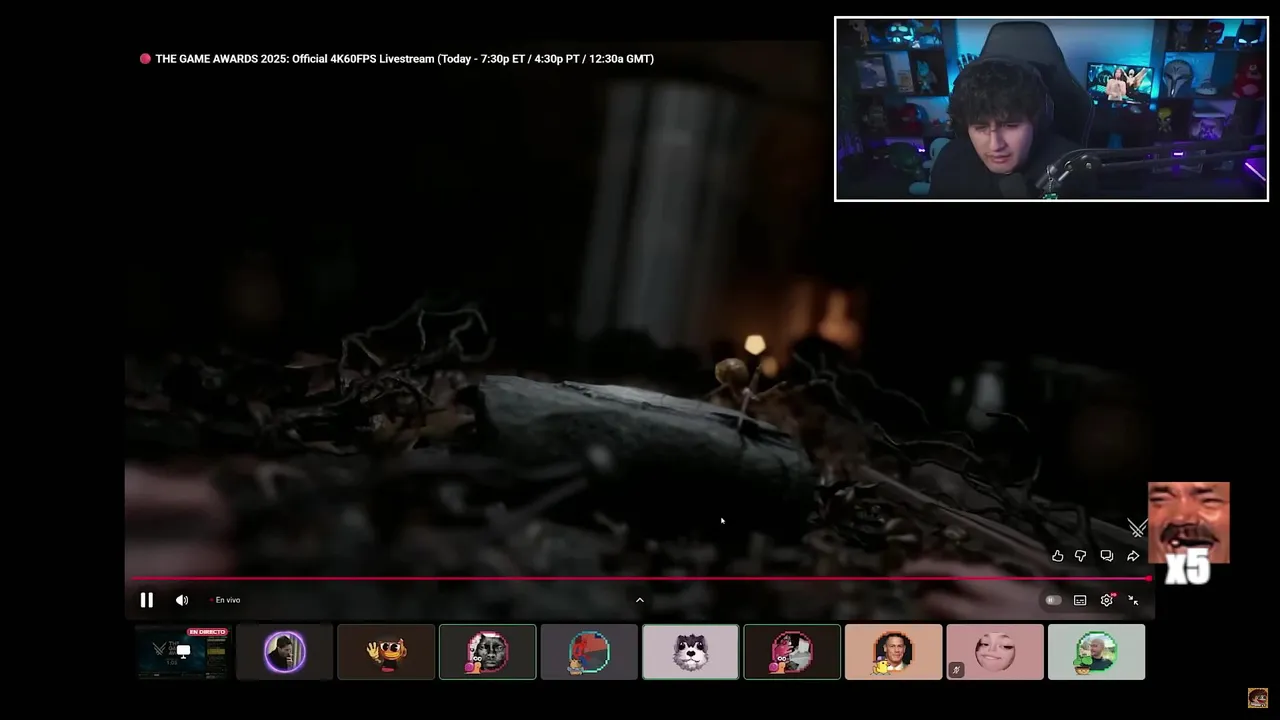Select the green-ring avatar participant tile

(x=1096, y=652)
